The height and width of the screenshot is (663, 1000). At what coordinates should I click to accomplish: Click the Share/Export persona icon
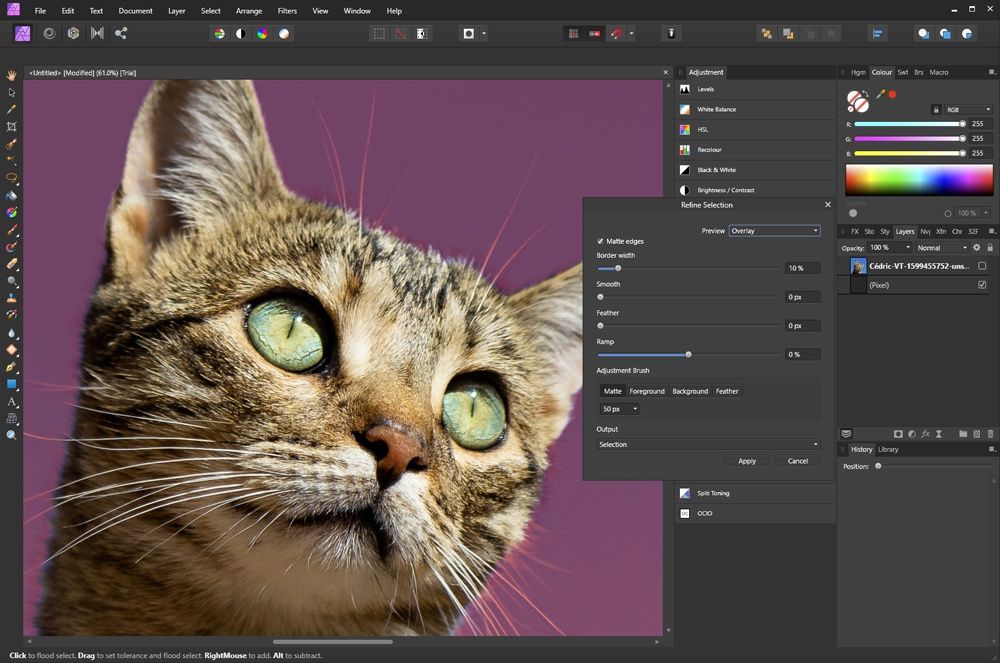[121, 34]
